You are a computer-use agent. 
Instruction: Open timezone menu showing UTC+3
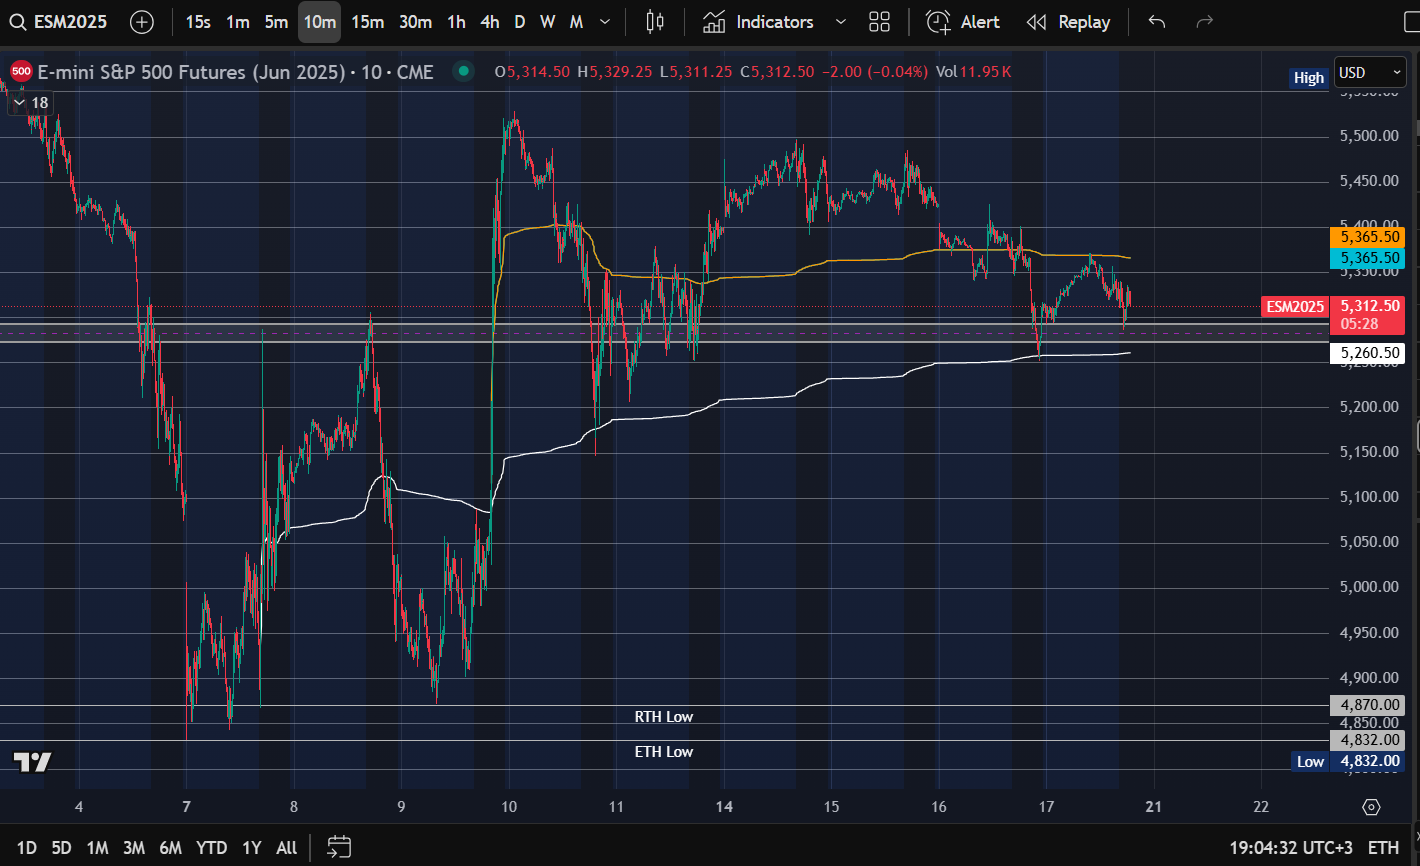(1291, 847)
